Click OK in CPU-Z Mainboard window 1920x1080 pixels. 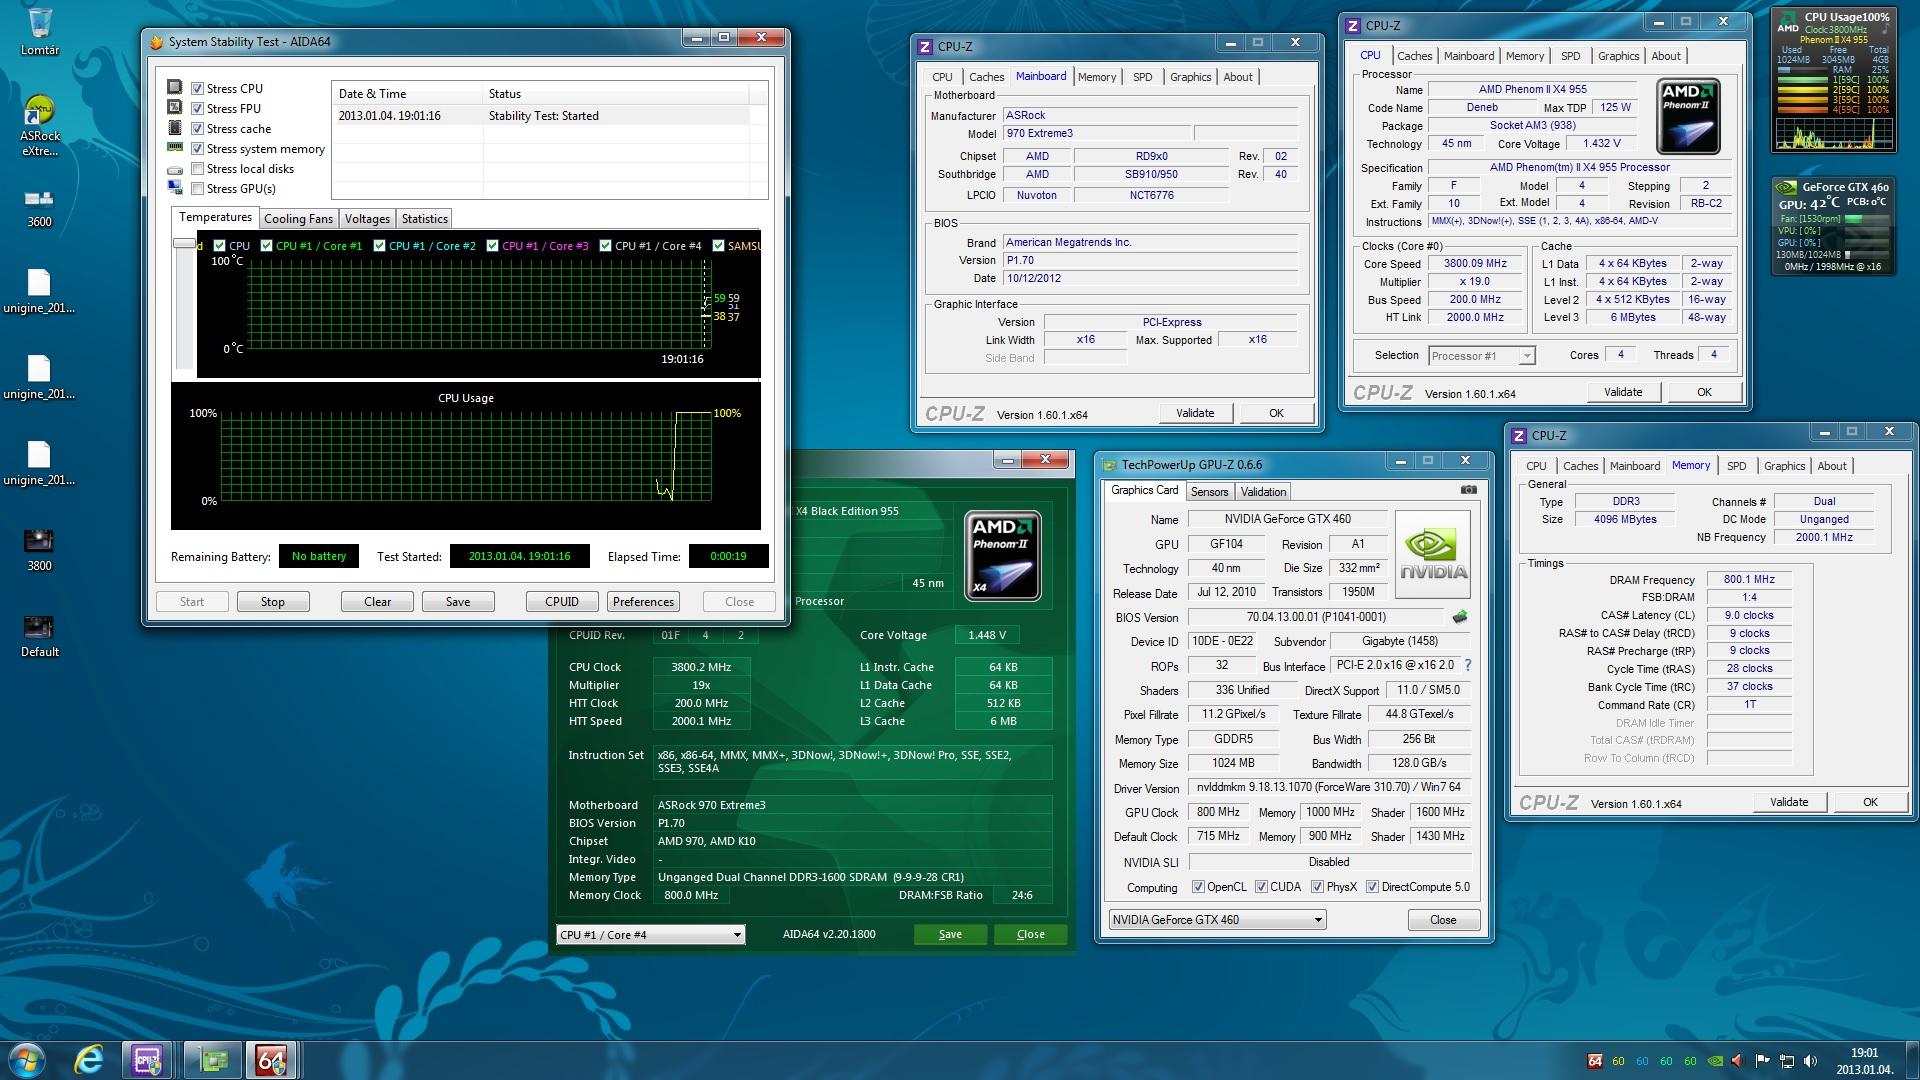(1276, 413)
